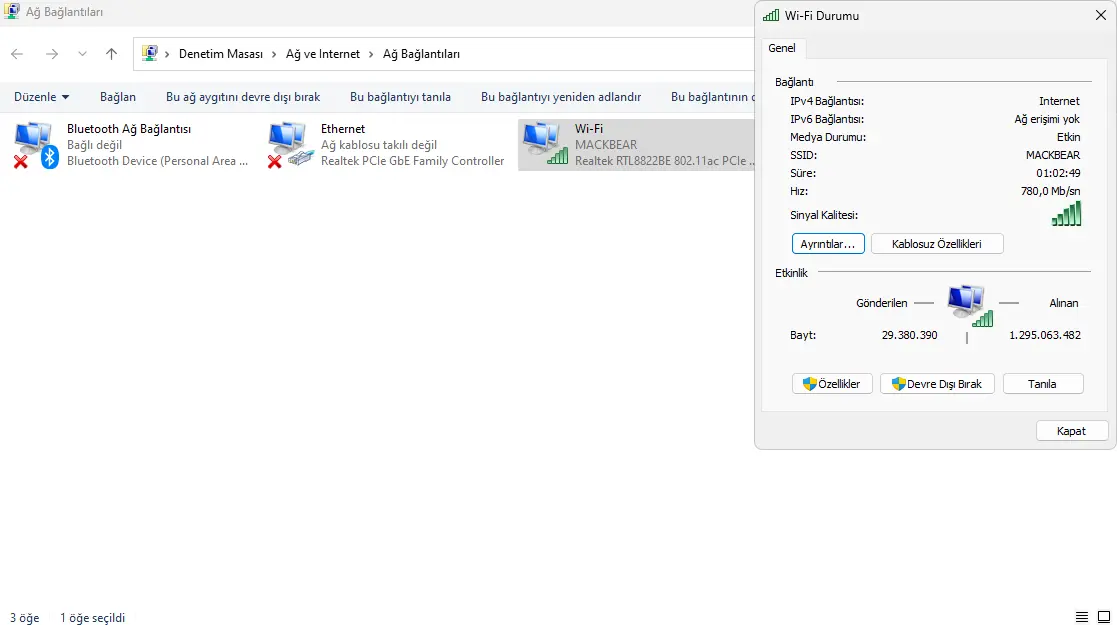Click the Ethernet connection name

click(343, 129)
